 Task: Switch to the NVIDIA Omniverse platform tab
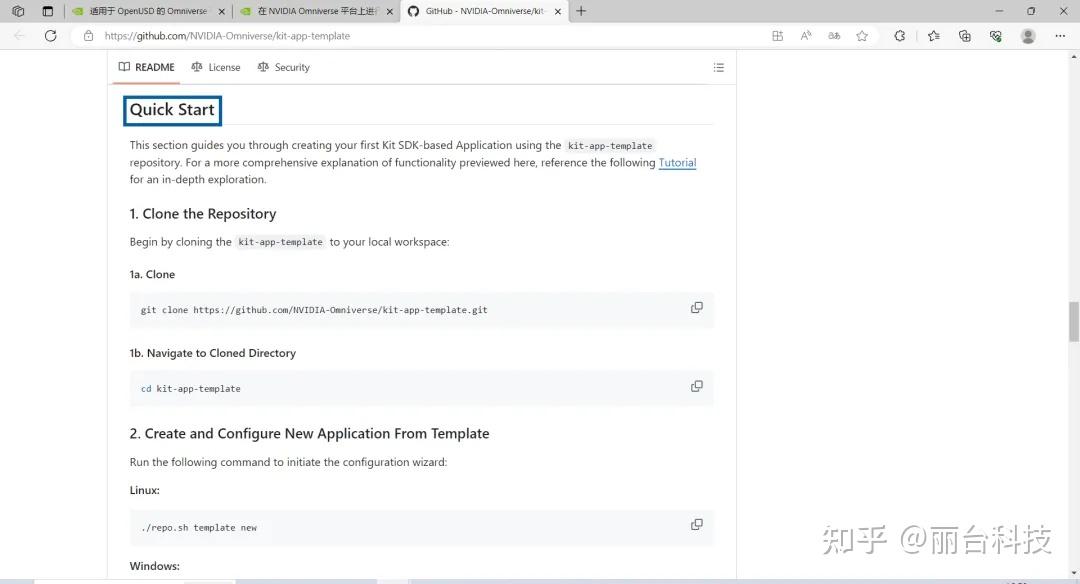pyautogui.click(x=315, y=11)
